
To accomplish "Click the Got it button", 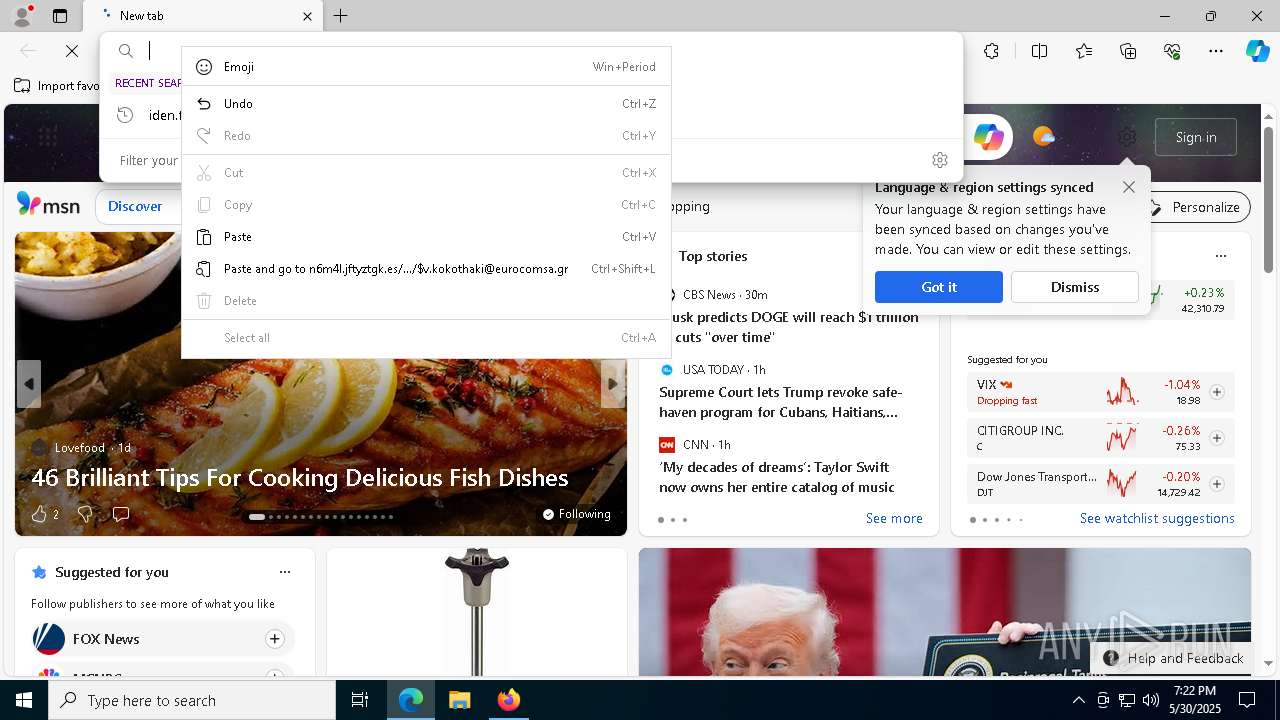I will (938, 287).
